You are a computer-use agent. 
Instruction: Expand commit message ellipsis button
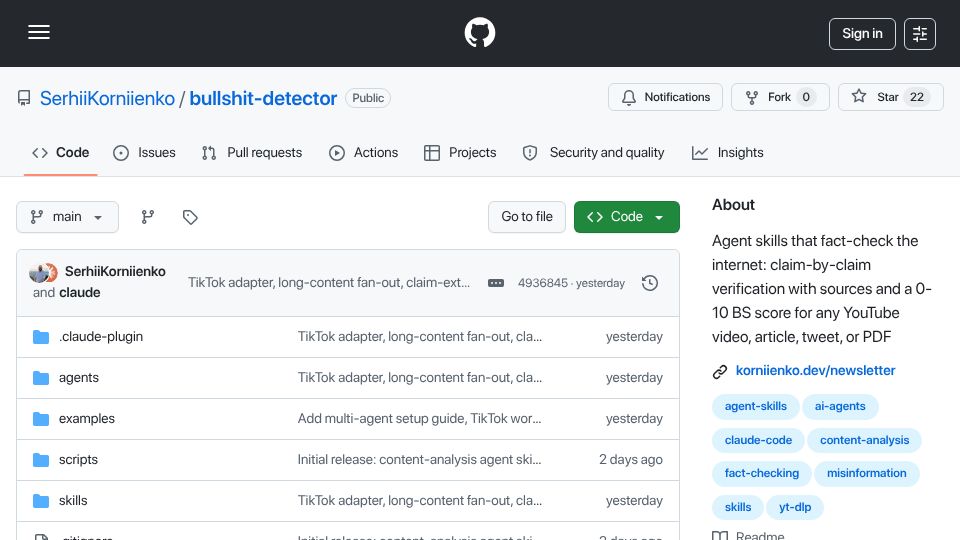coord(496,283)
